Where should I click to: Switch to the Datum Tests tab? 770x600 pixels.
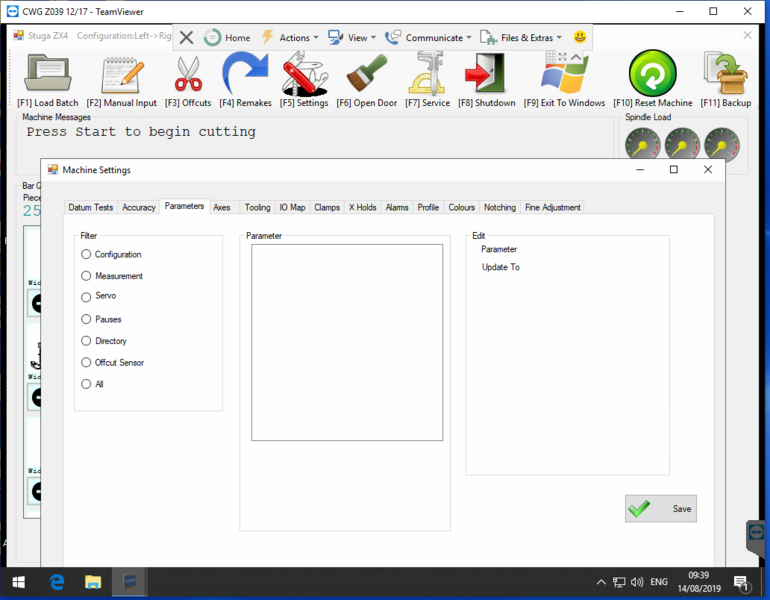pos(91,207)
